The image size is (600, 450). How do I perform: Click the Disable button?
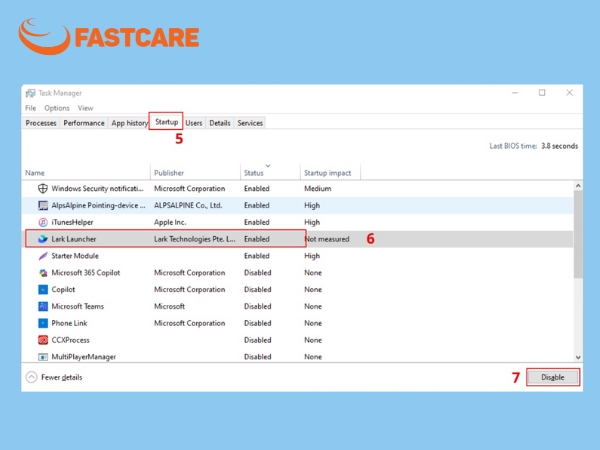click(x=553, y=377)
